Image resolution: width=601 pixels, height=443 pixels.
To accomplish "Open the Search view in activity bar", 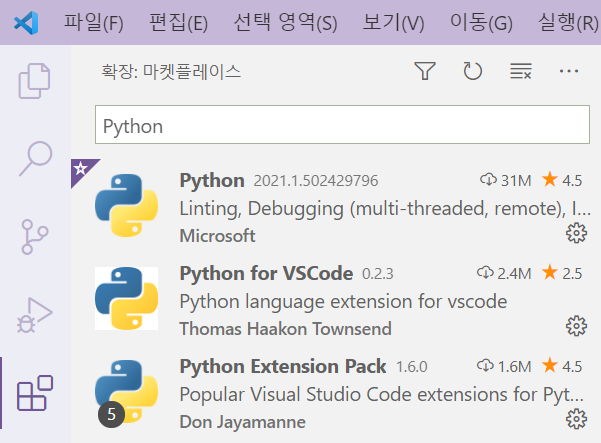I will coord(35,158).
